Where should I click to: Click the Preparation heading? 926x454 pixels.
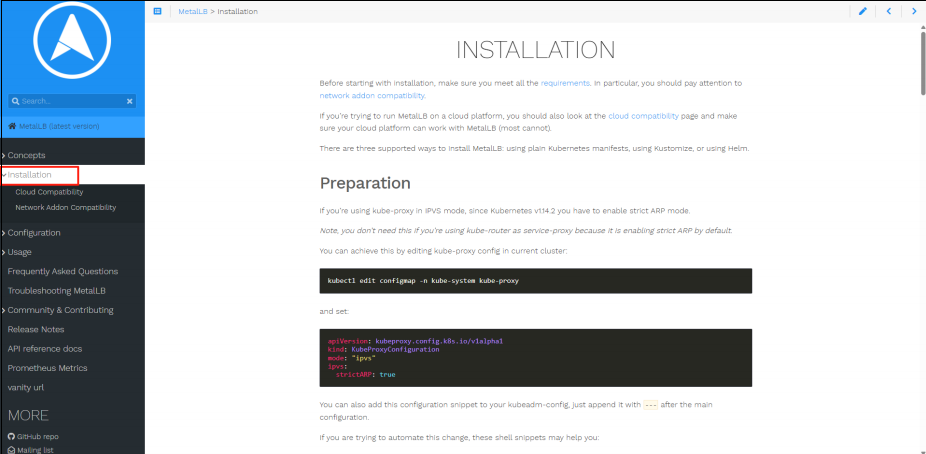point(365,183)
